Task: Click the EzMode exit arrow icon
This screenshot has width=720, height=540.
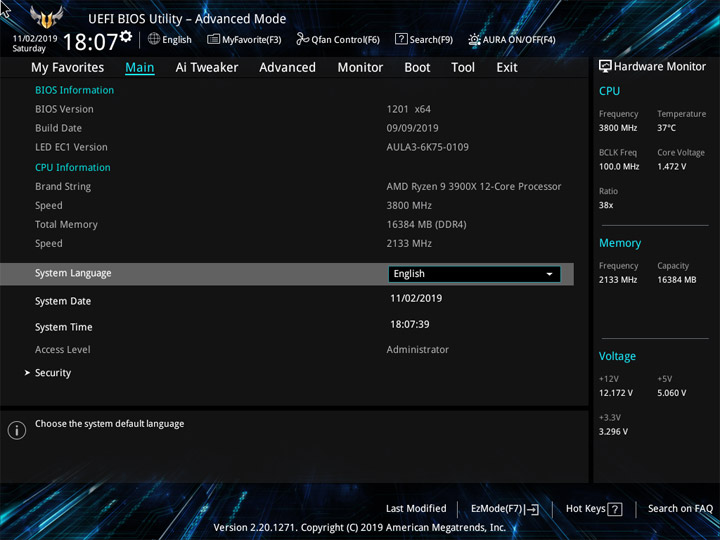Action: tap(532, 509)
